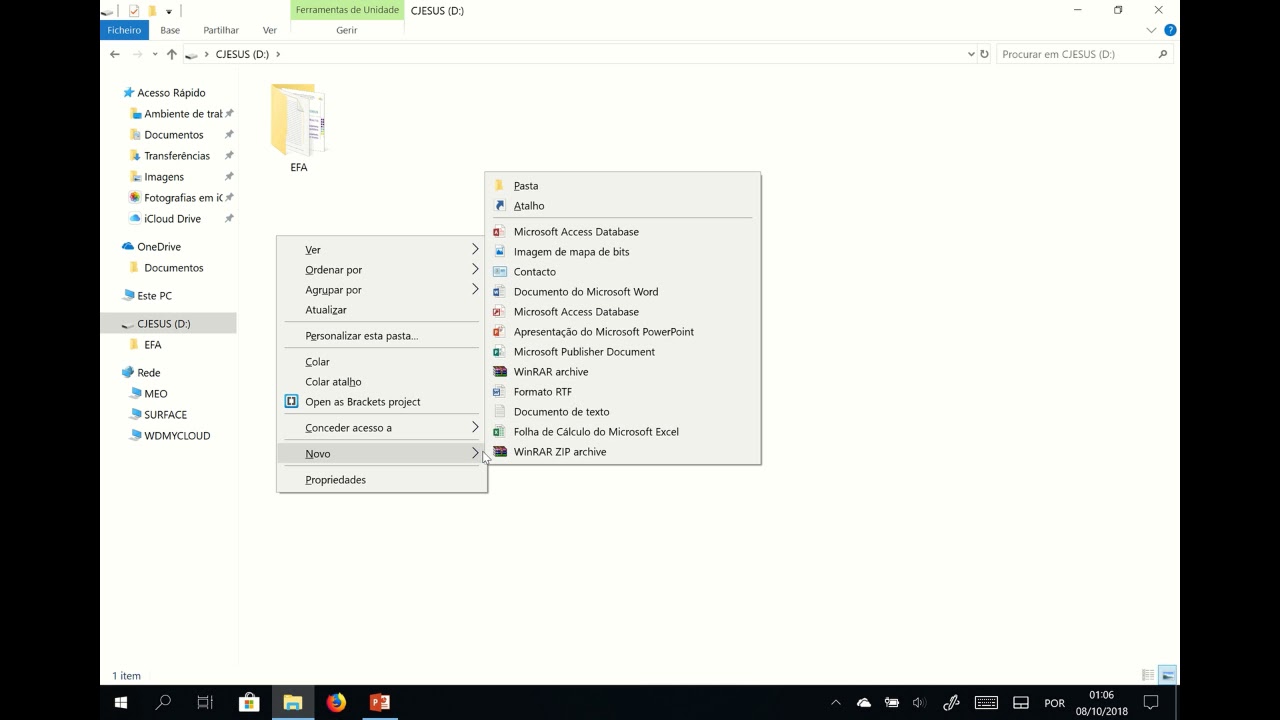Open Microsoft Store from the taskbar
The width and height of the screenshot is (1280, 720).
[x=249, y=703]
